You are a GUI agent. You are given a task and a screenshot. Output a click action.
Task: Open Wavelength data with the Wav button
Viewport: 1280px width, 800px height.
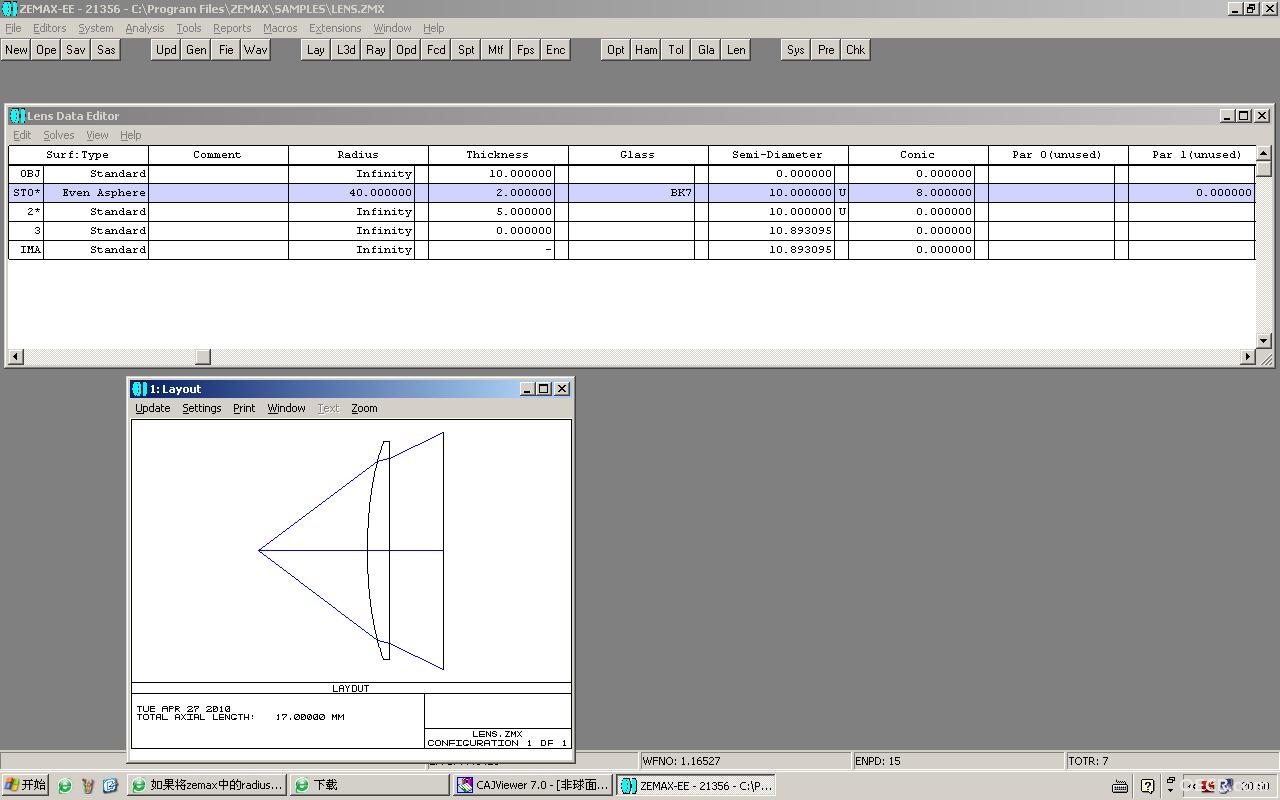[256, 50]
